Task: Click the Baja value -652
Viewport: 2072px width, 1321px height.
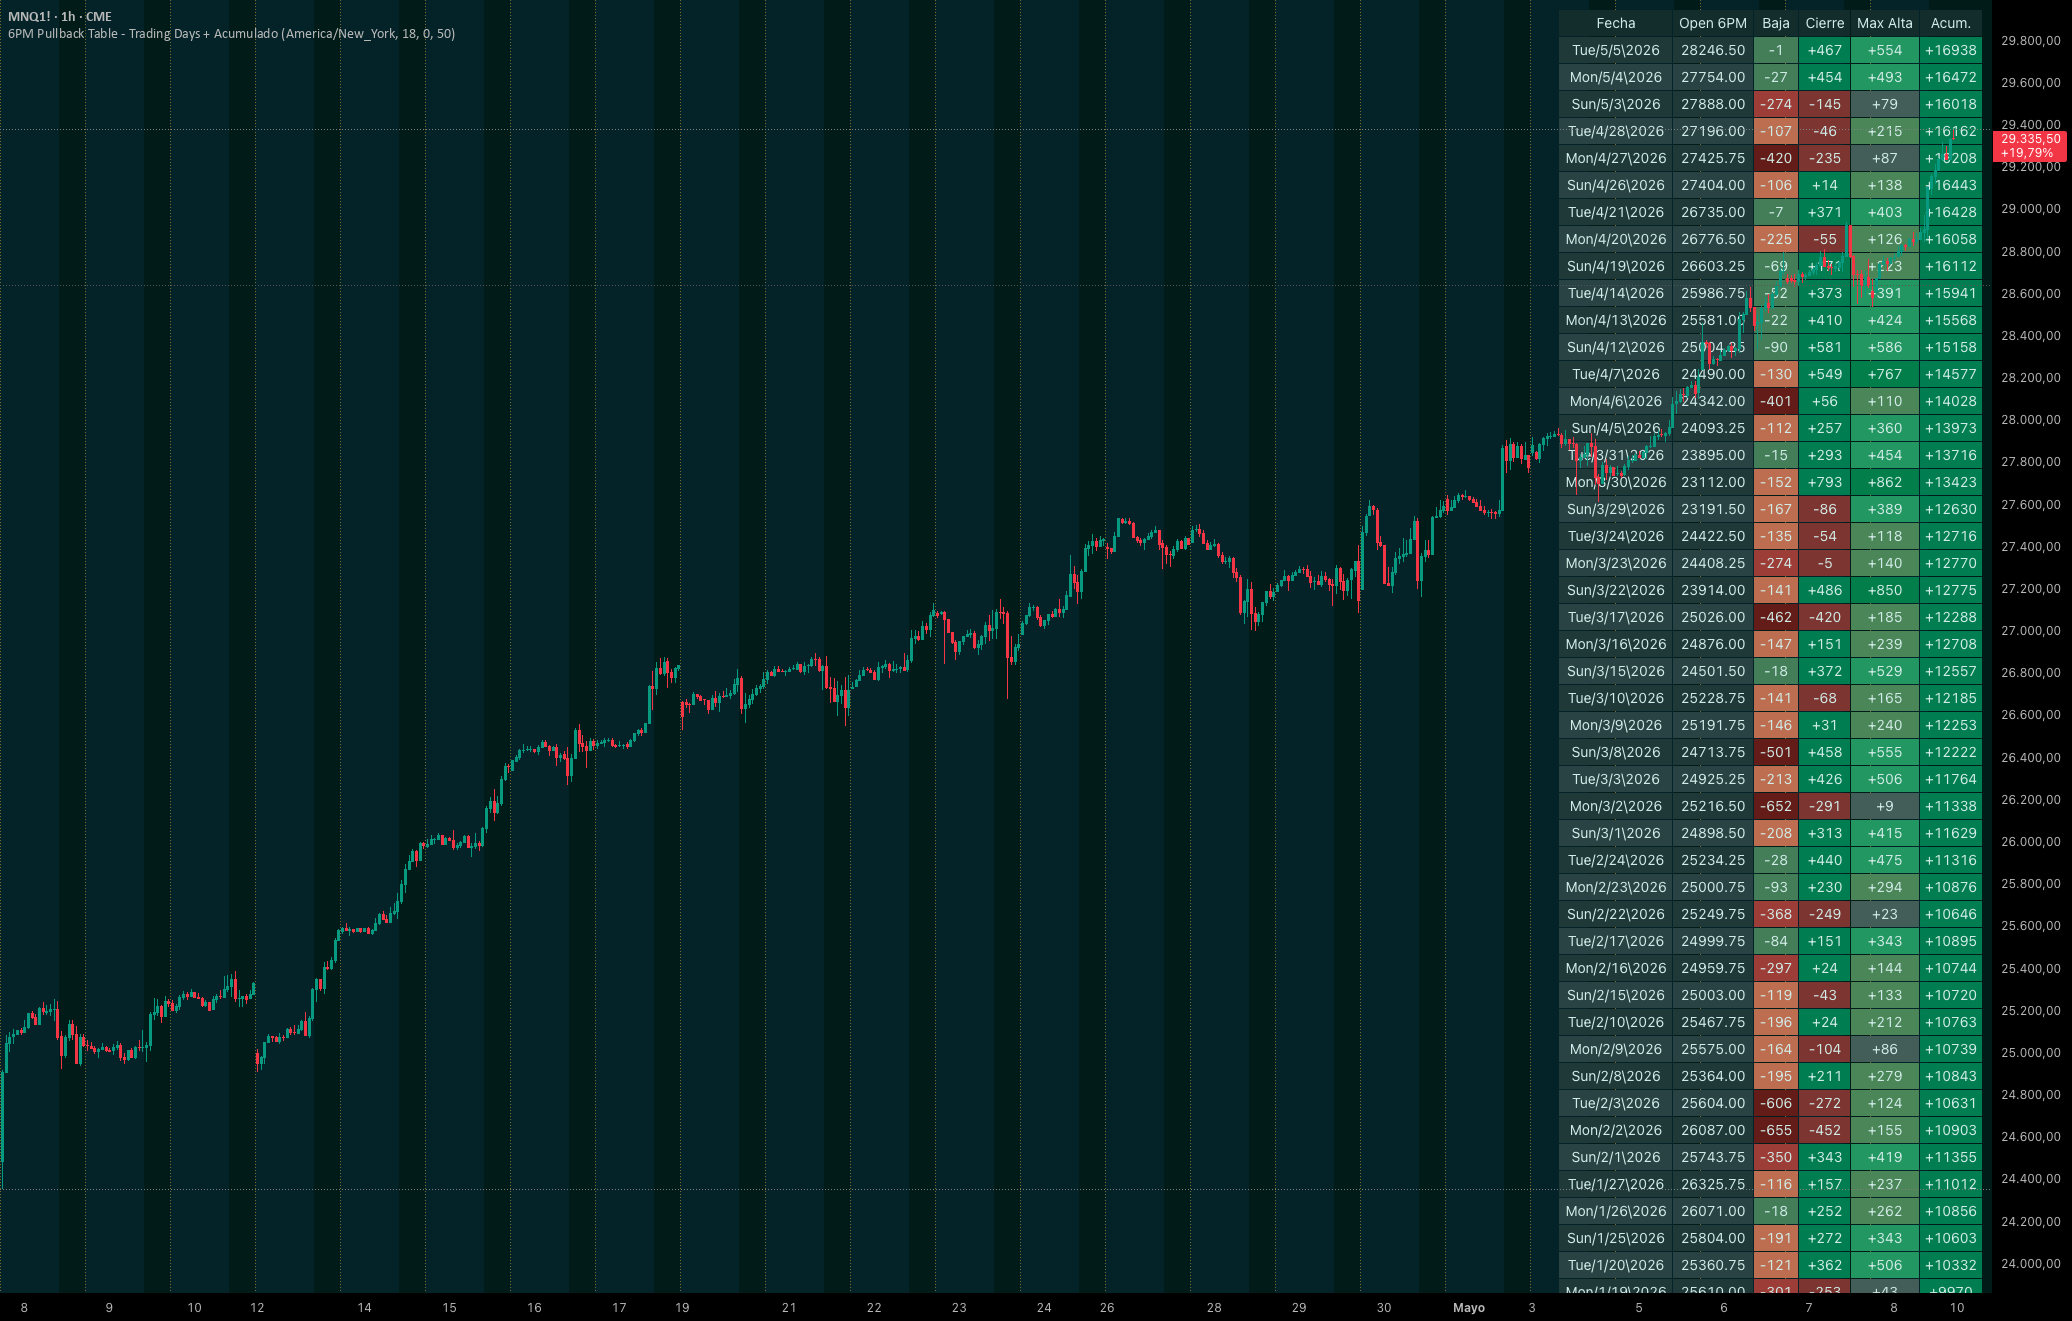Action: click(x=1776, y=806)
